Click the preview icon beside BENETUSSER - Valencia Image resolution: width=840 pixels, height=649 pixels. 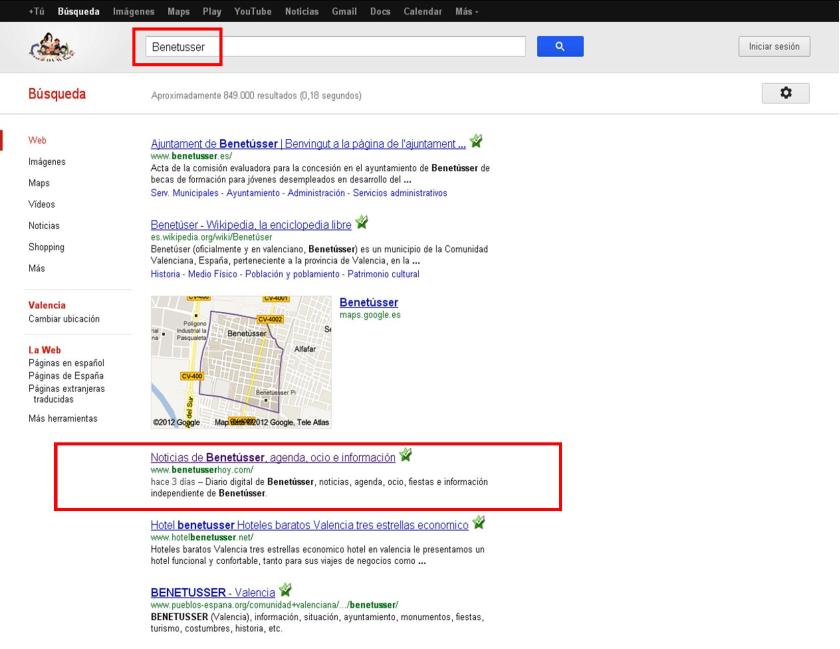[285, 590]
